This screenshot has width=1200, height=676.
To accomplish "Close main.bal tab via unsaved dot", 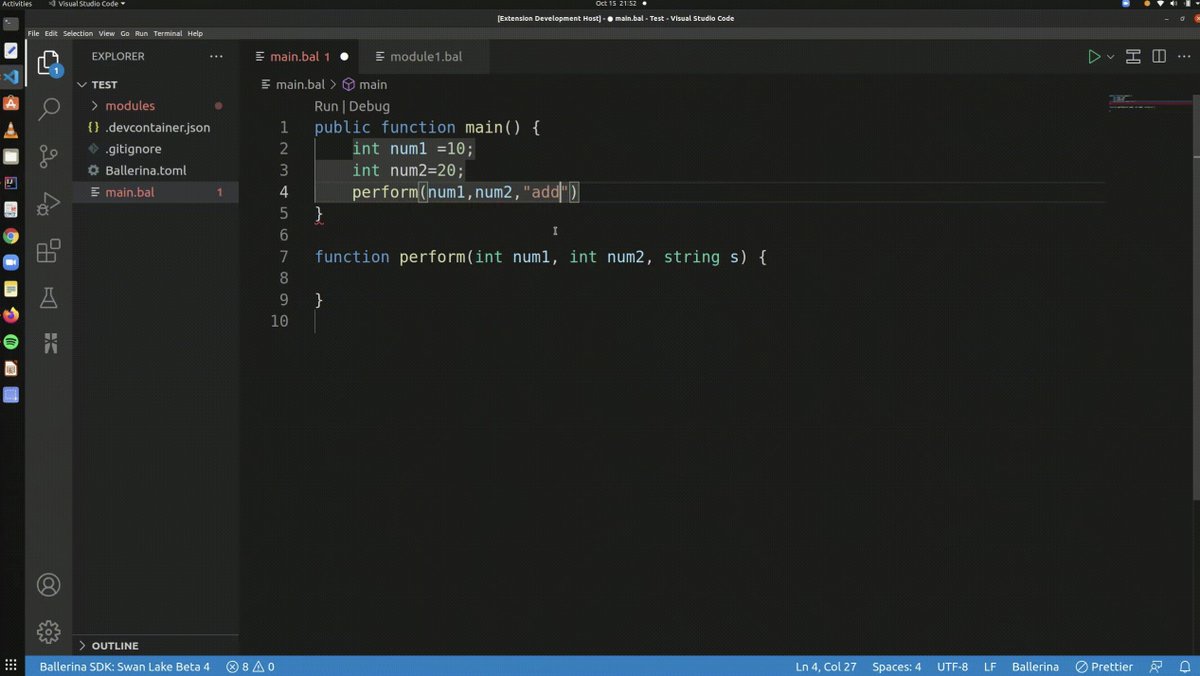I will point(344,57).
